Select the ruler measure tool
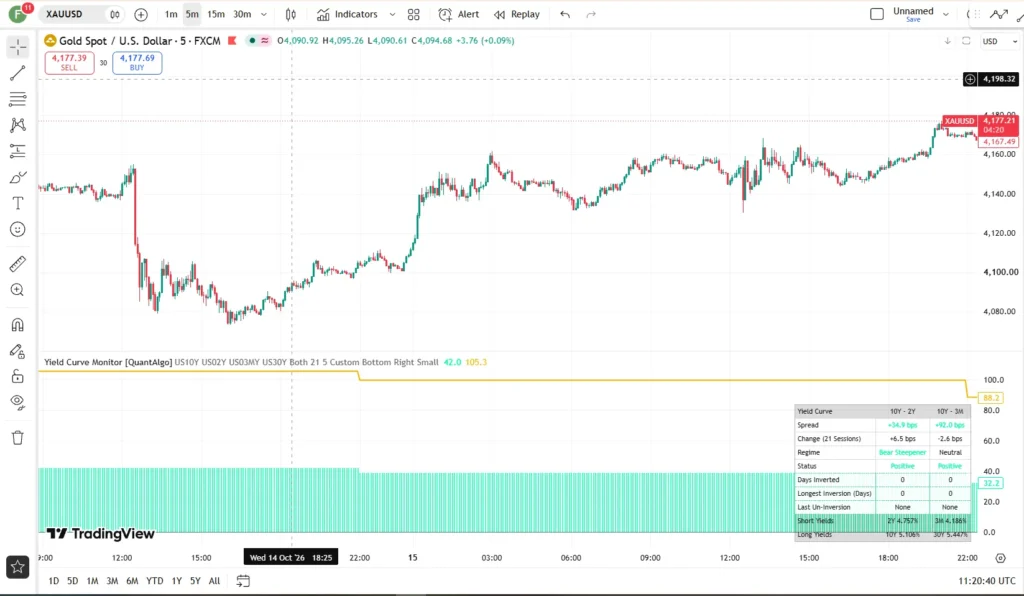 [x=18, y=264]
